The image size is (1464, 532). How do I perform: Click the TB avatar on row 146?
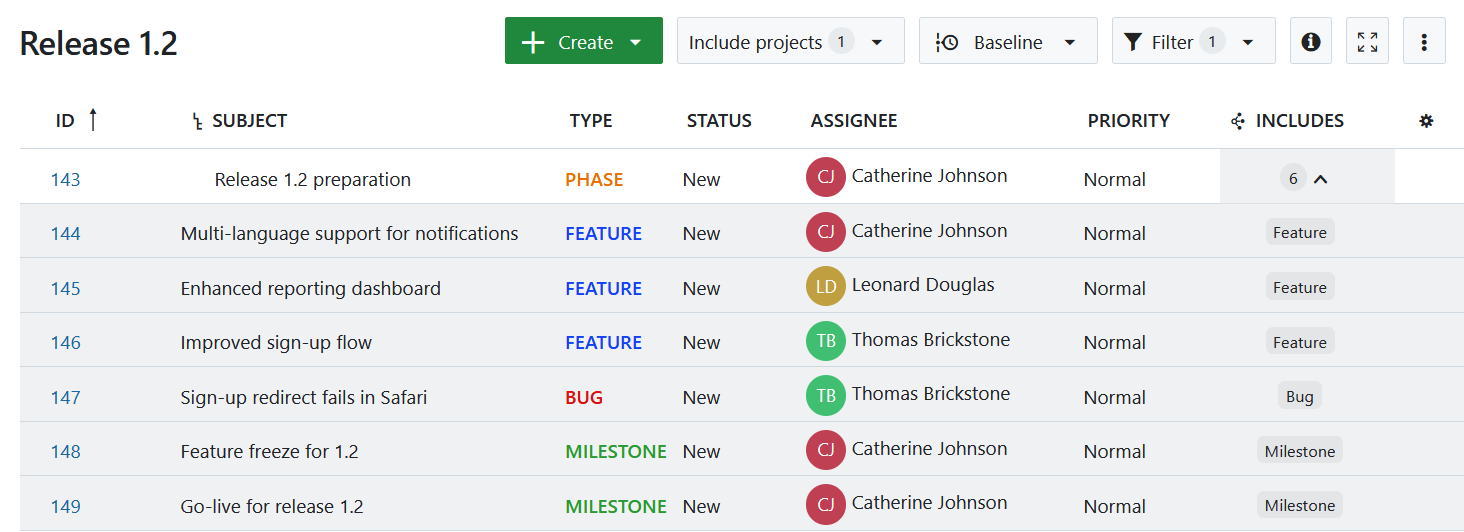click(x=825, y=341)
